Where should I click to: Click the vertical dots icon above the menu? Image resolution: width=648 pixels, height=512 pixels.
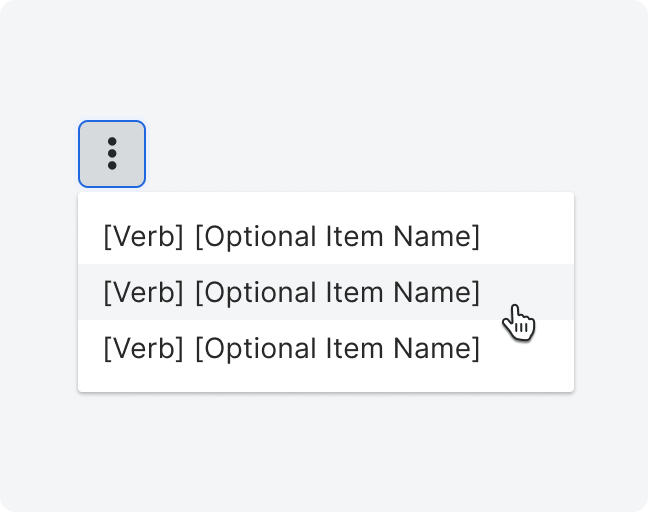coord(112,154)
